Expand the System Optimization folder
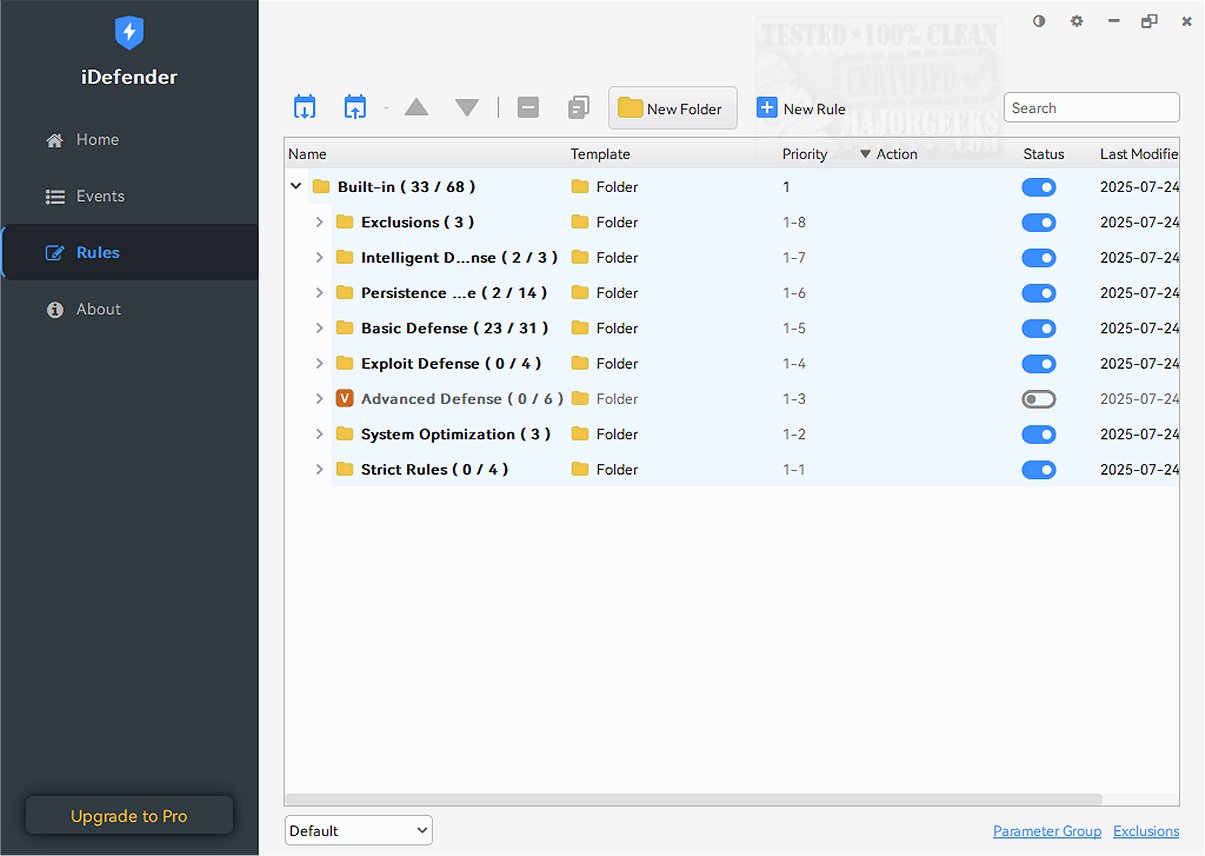The width and height of the screenshot is (1205, 856). point(320,434)
